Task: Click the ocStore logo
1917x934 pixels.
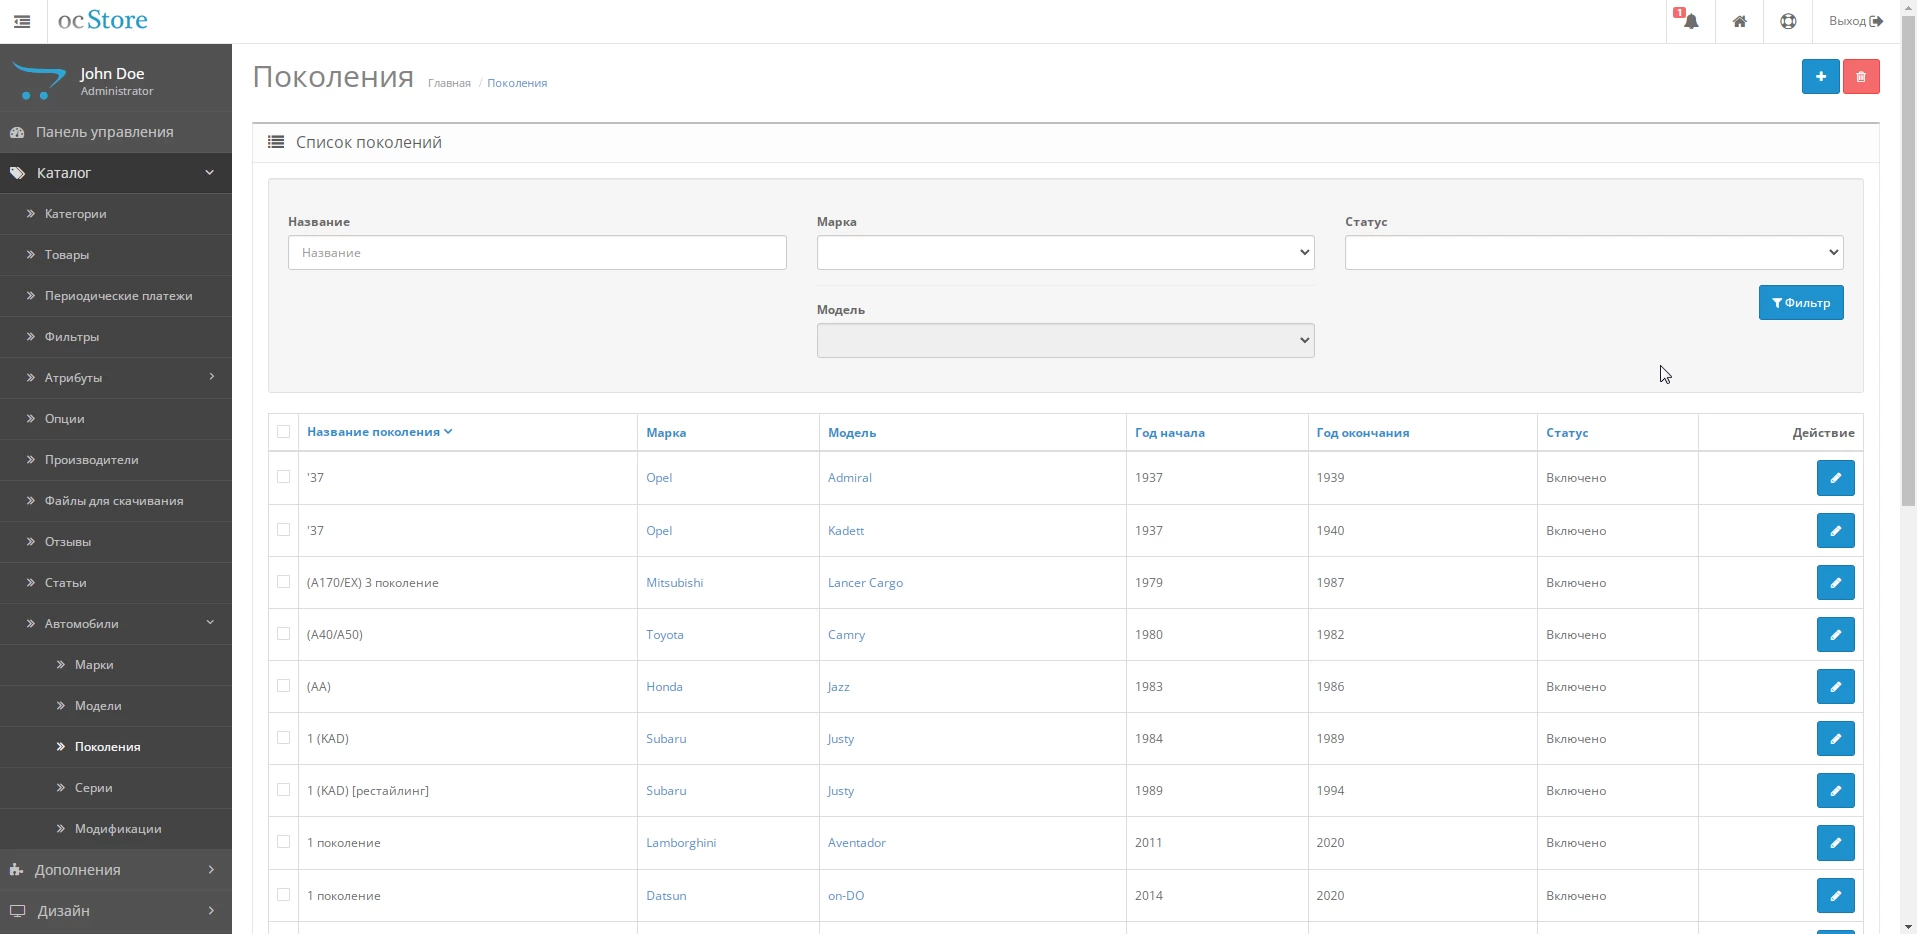Action: (x=103, y=20)
